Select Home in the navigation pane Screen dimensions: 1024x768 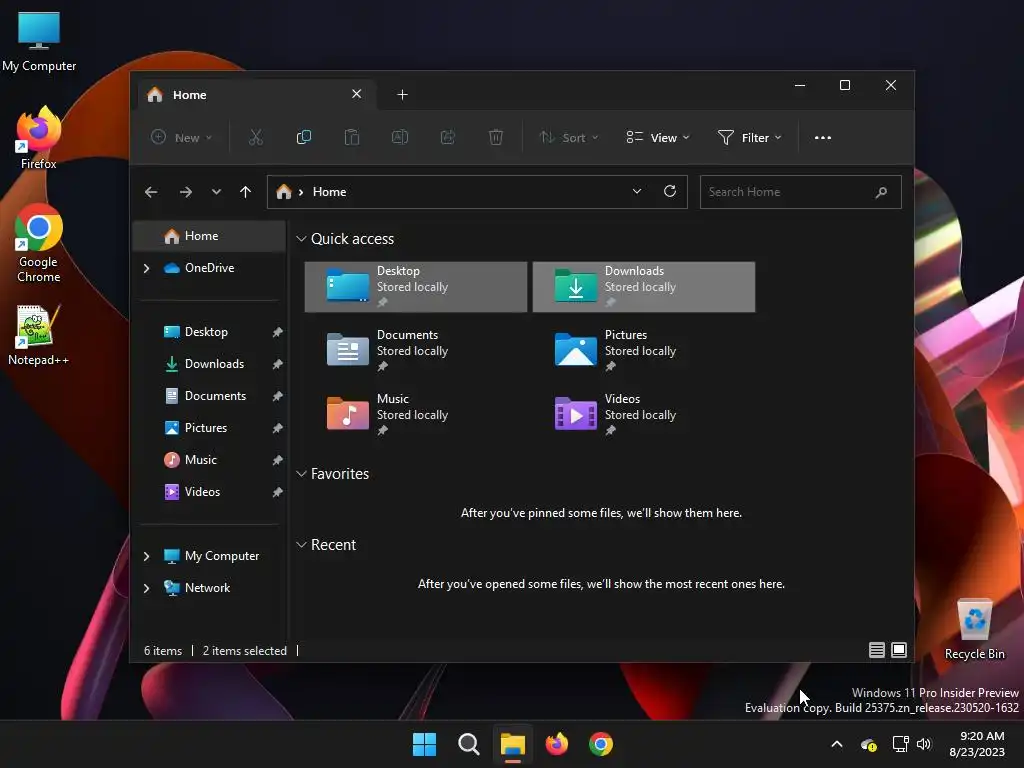(209, 236)
